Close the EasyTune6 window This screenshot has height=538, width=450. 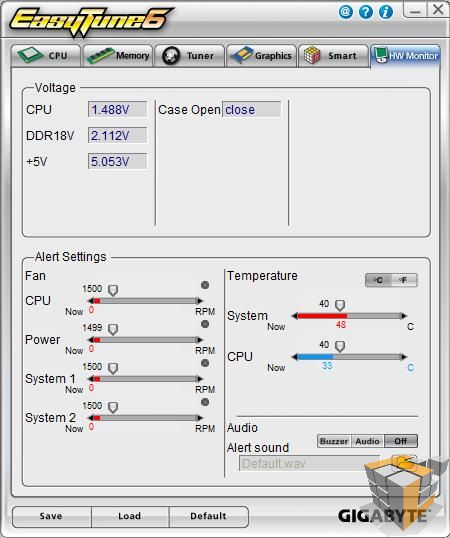tap(438, 10)
